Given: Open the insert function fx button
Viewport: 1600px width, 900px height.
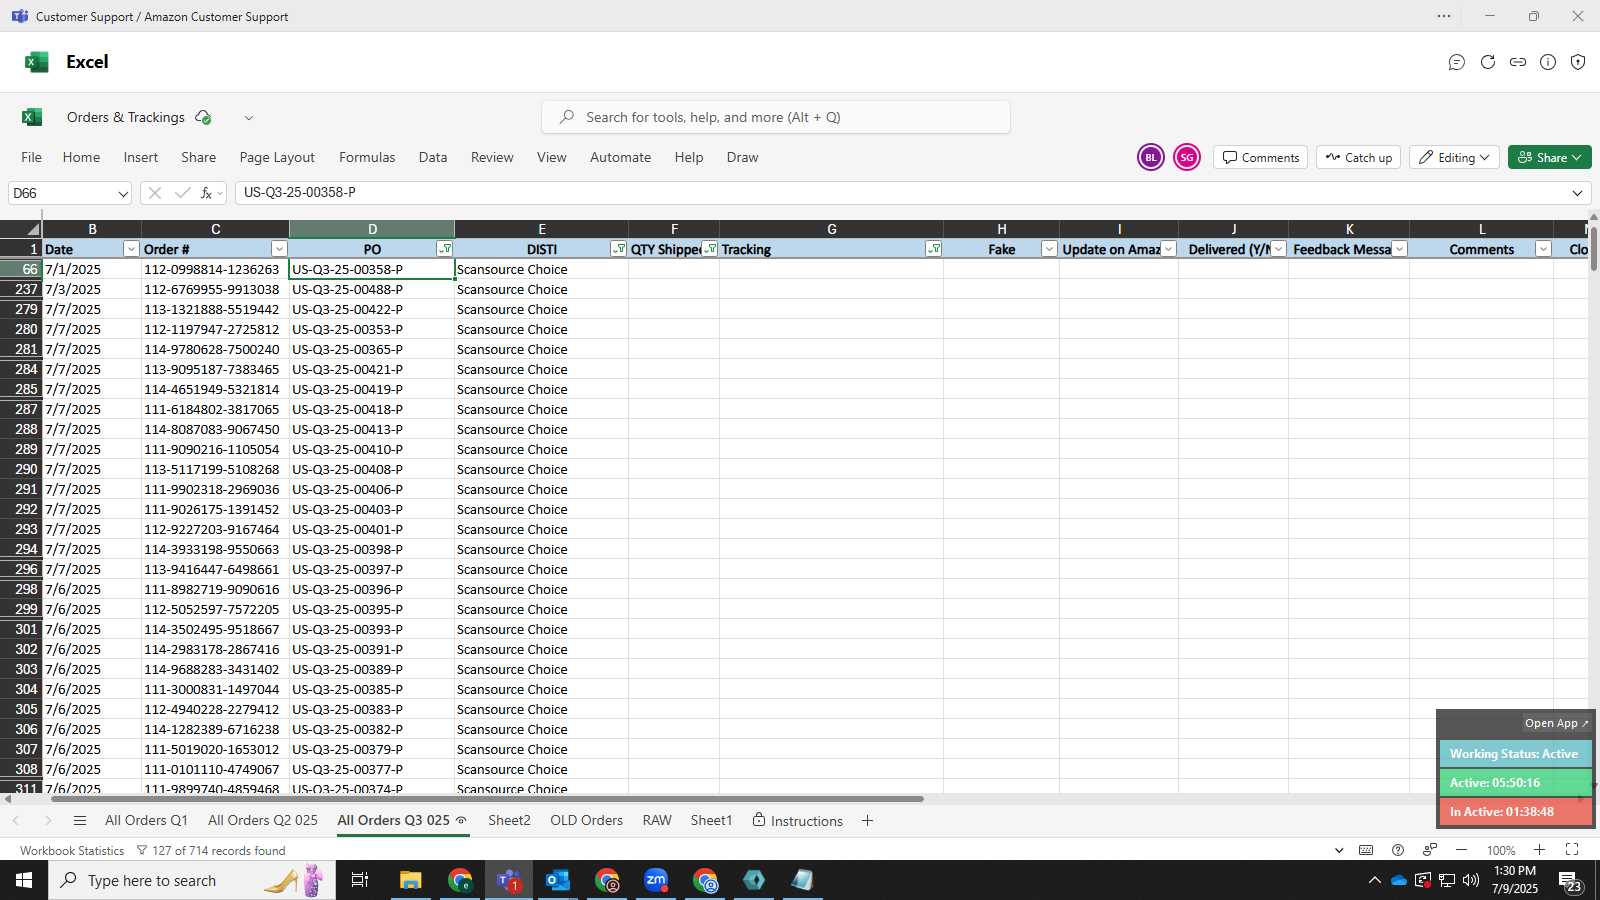Looking at the screenshot, I should point(207,193).
